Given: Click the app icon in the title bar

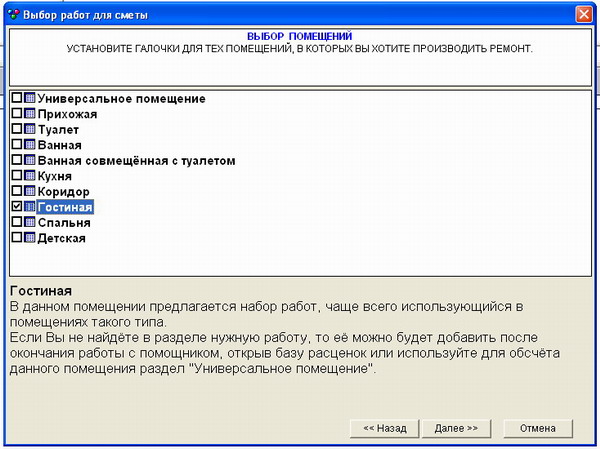Looking at the screenshot, I should (x=13, y=15).
